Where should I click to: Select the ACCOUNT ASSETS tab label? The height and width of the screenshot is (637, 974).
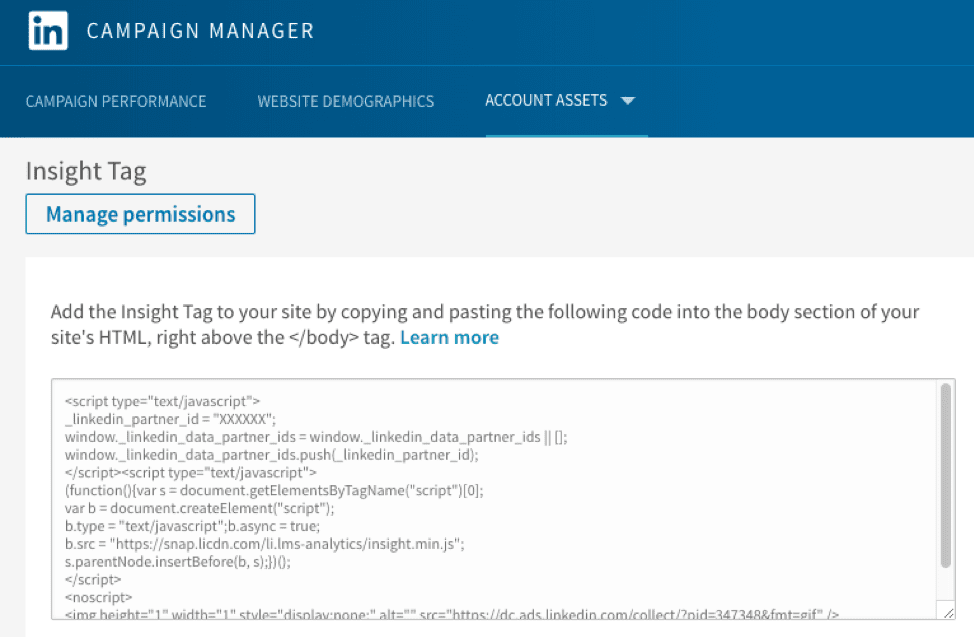tap(545, 100)
